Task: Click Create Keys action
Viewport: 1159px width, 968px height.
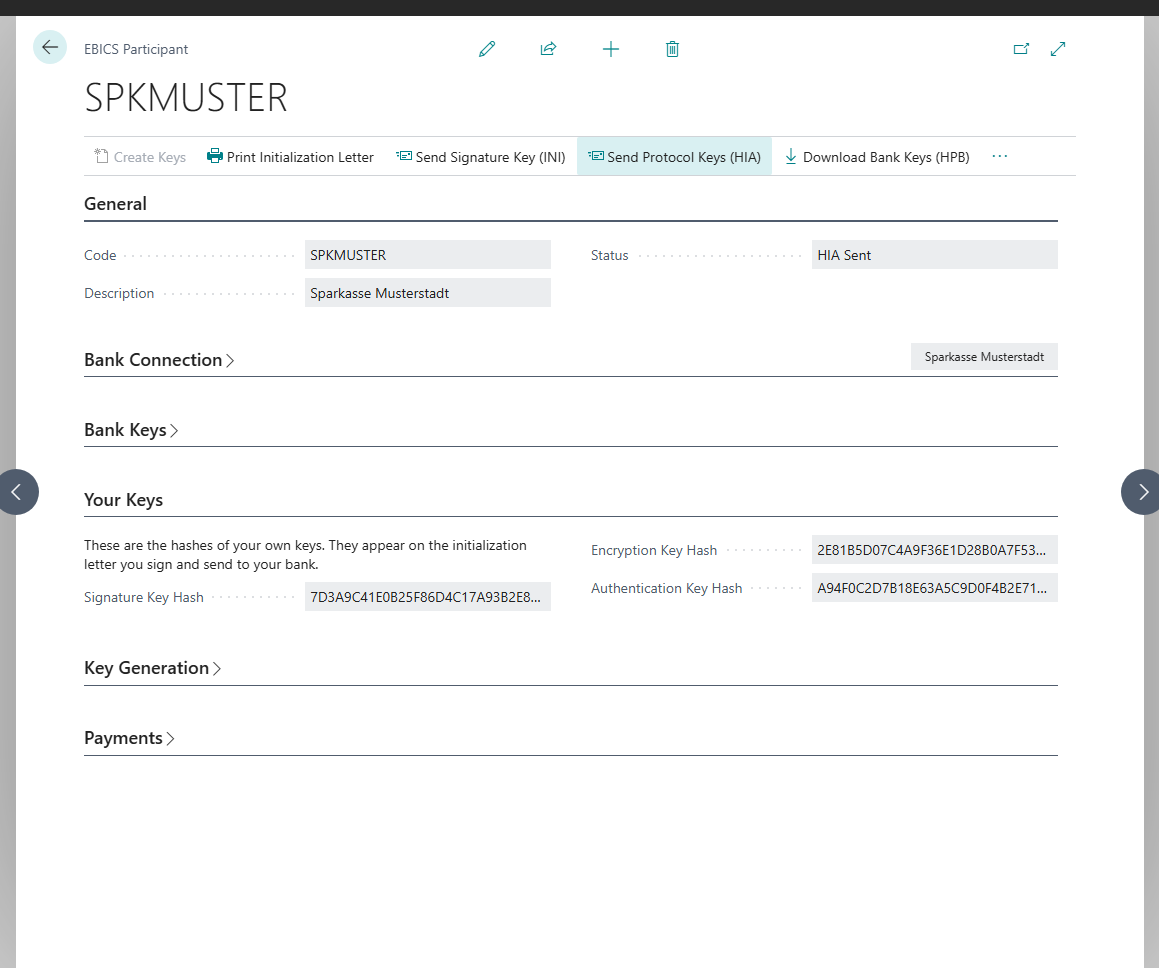Action: click(140, 157)
